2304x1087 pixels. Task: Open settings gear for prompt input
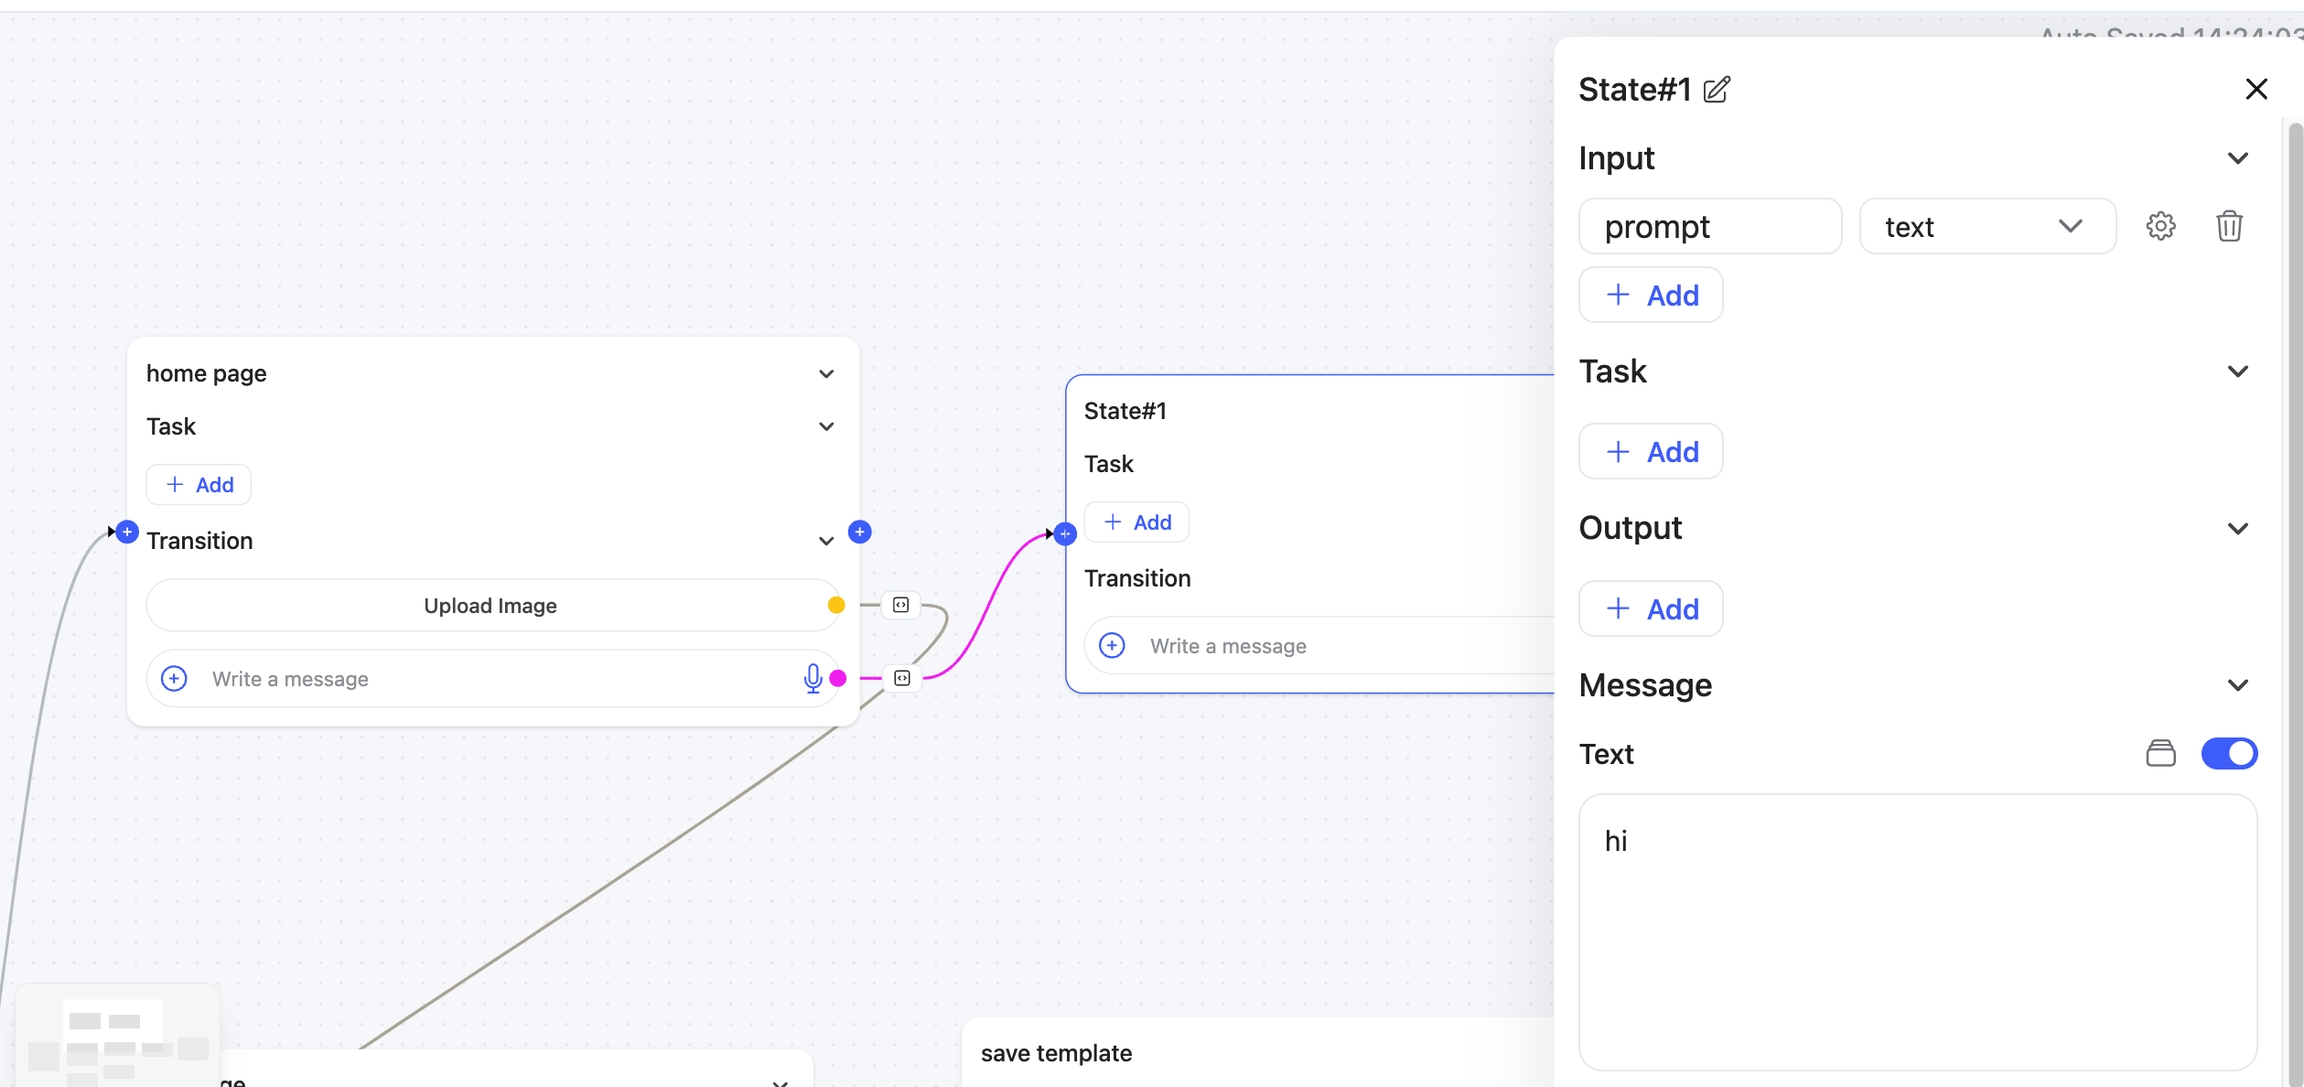click(x=2160, y=226)
